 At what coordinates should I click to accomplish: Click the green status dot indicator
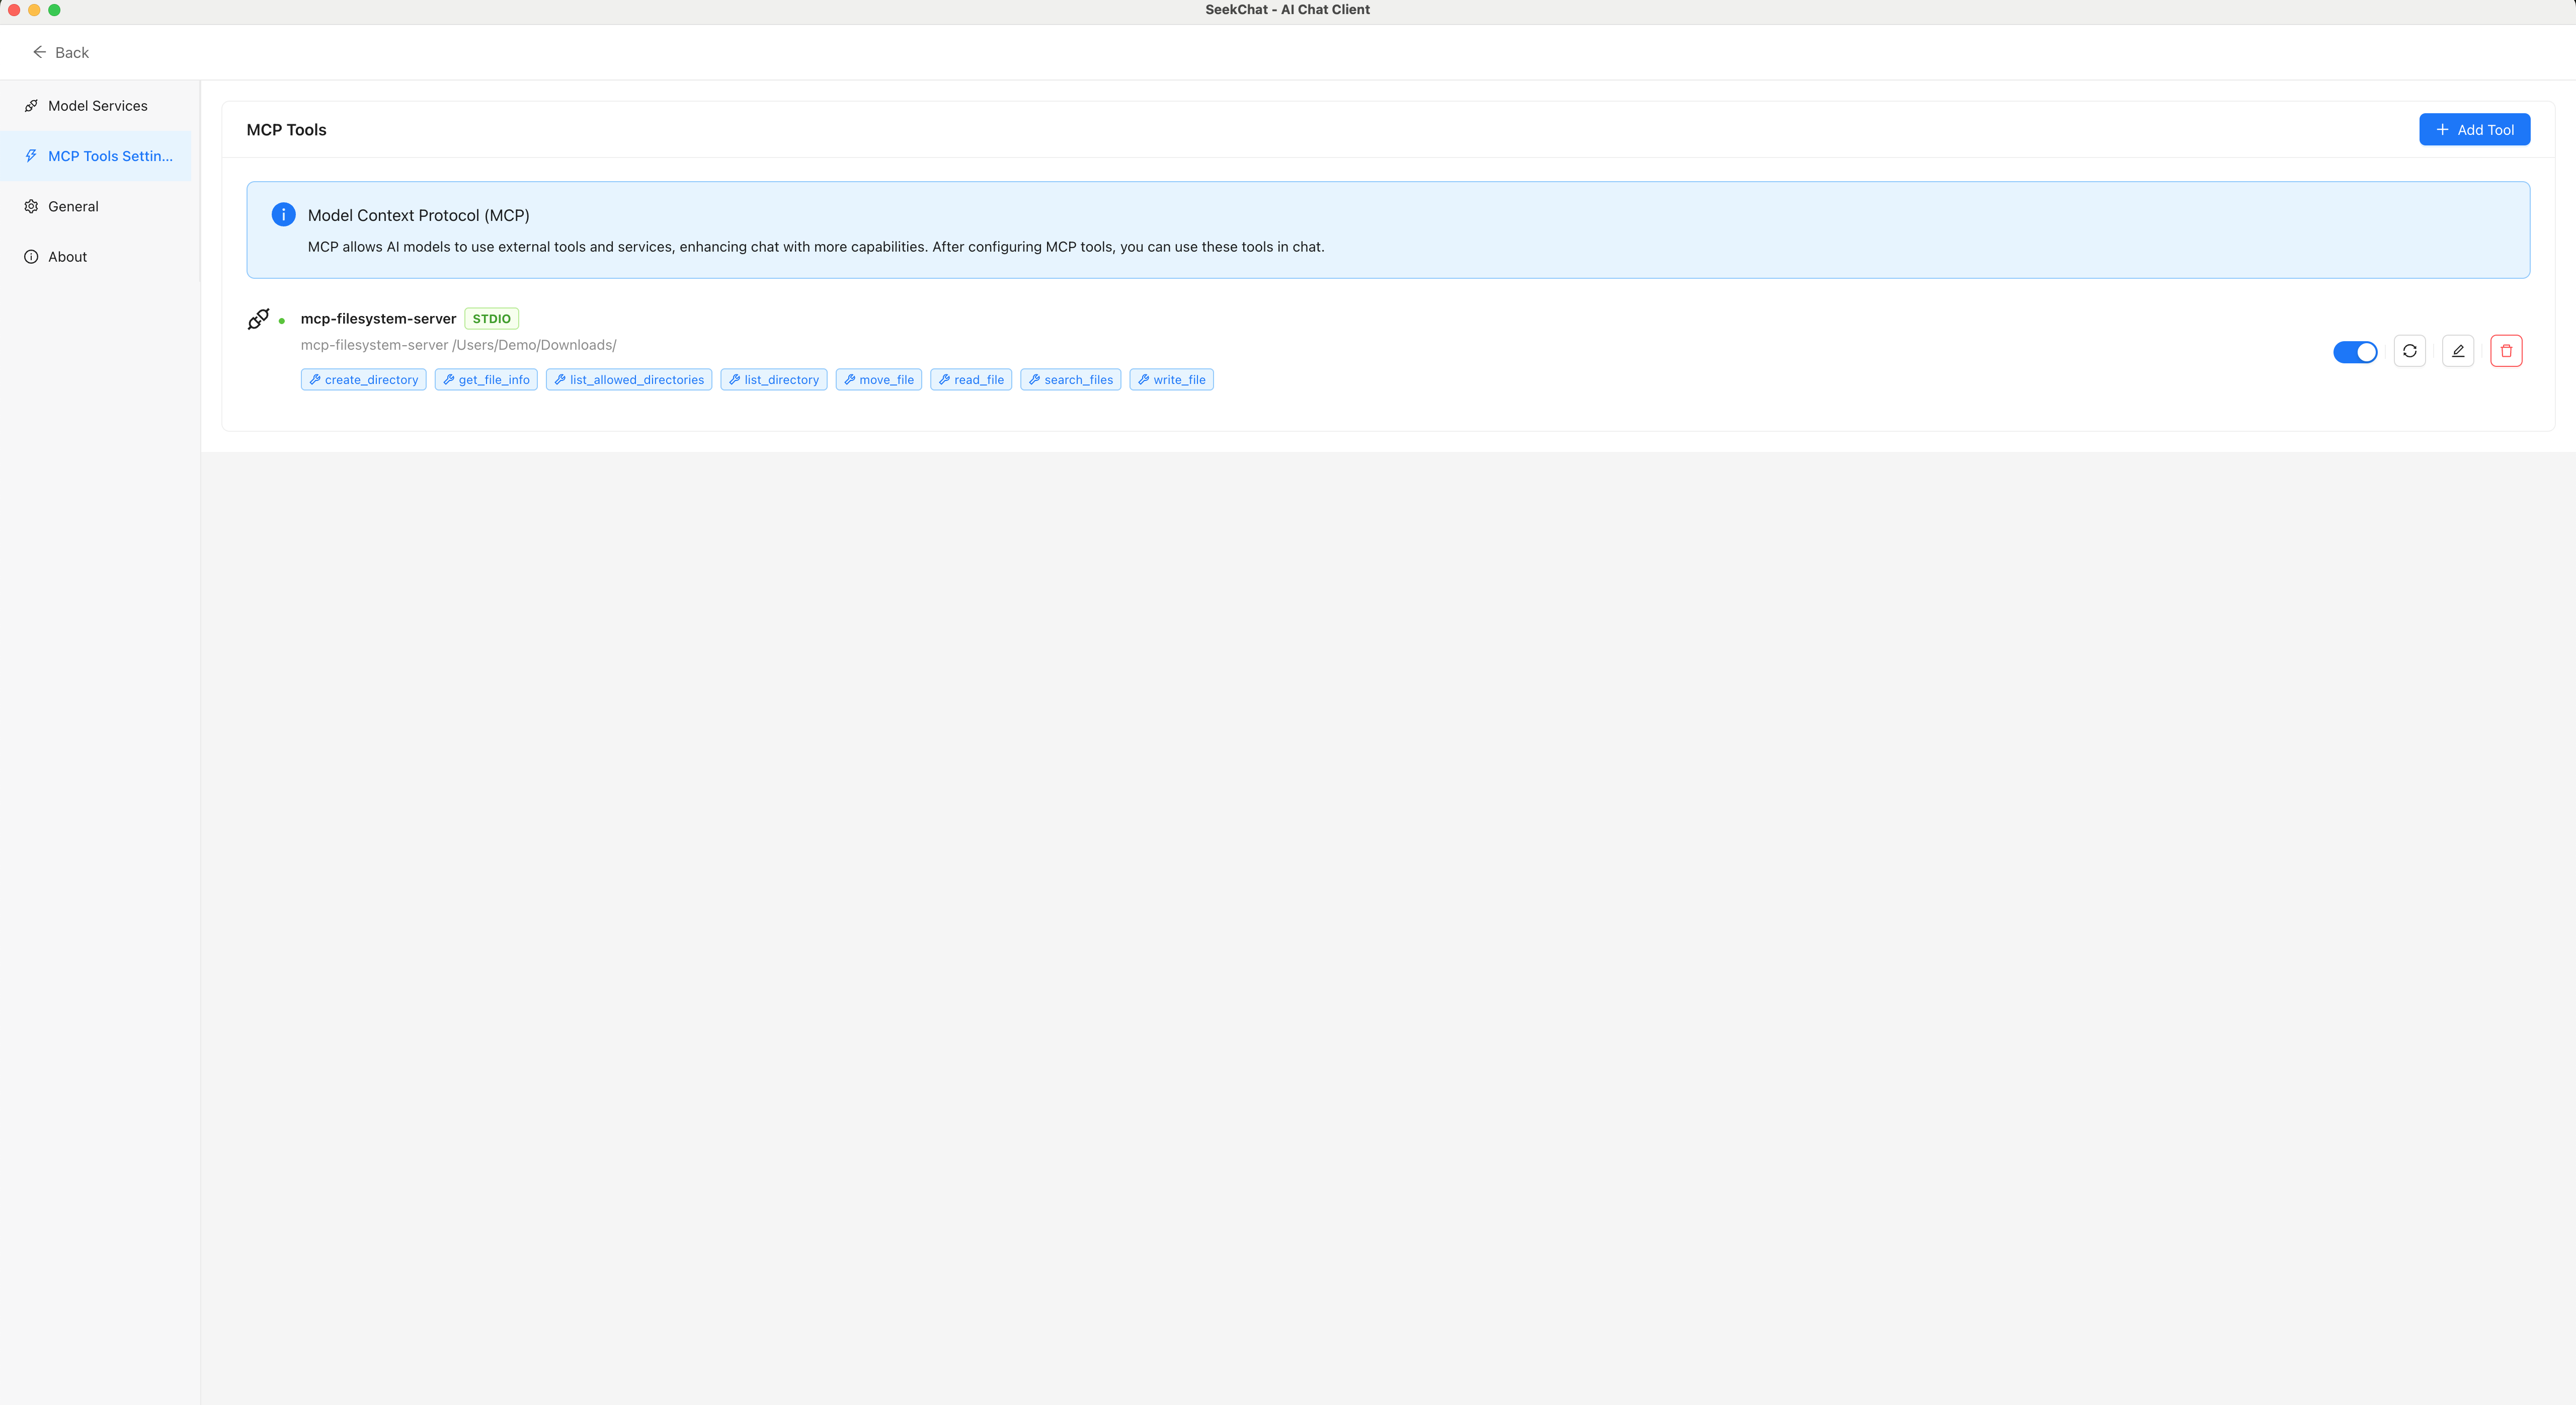282,320
